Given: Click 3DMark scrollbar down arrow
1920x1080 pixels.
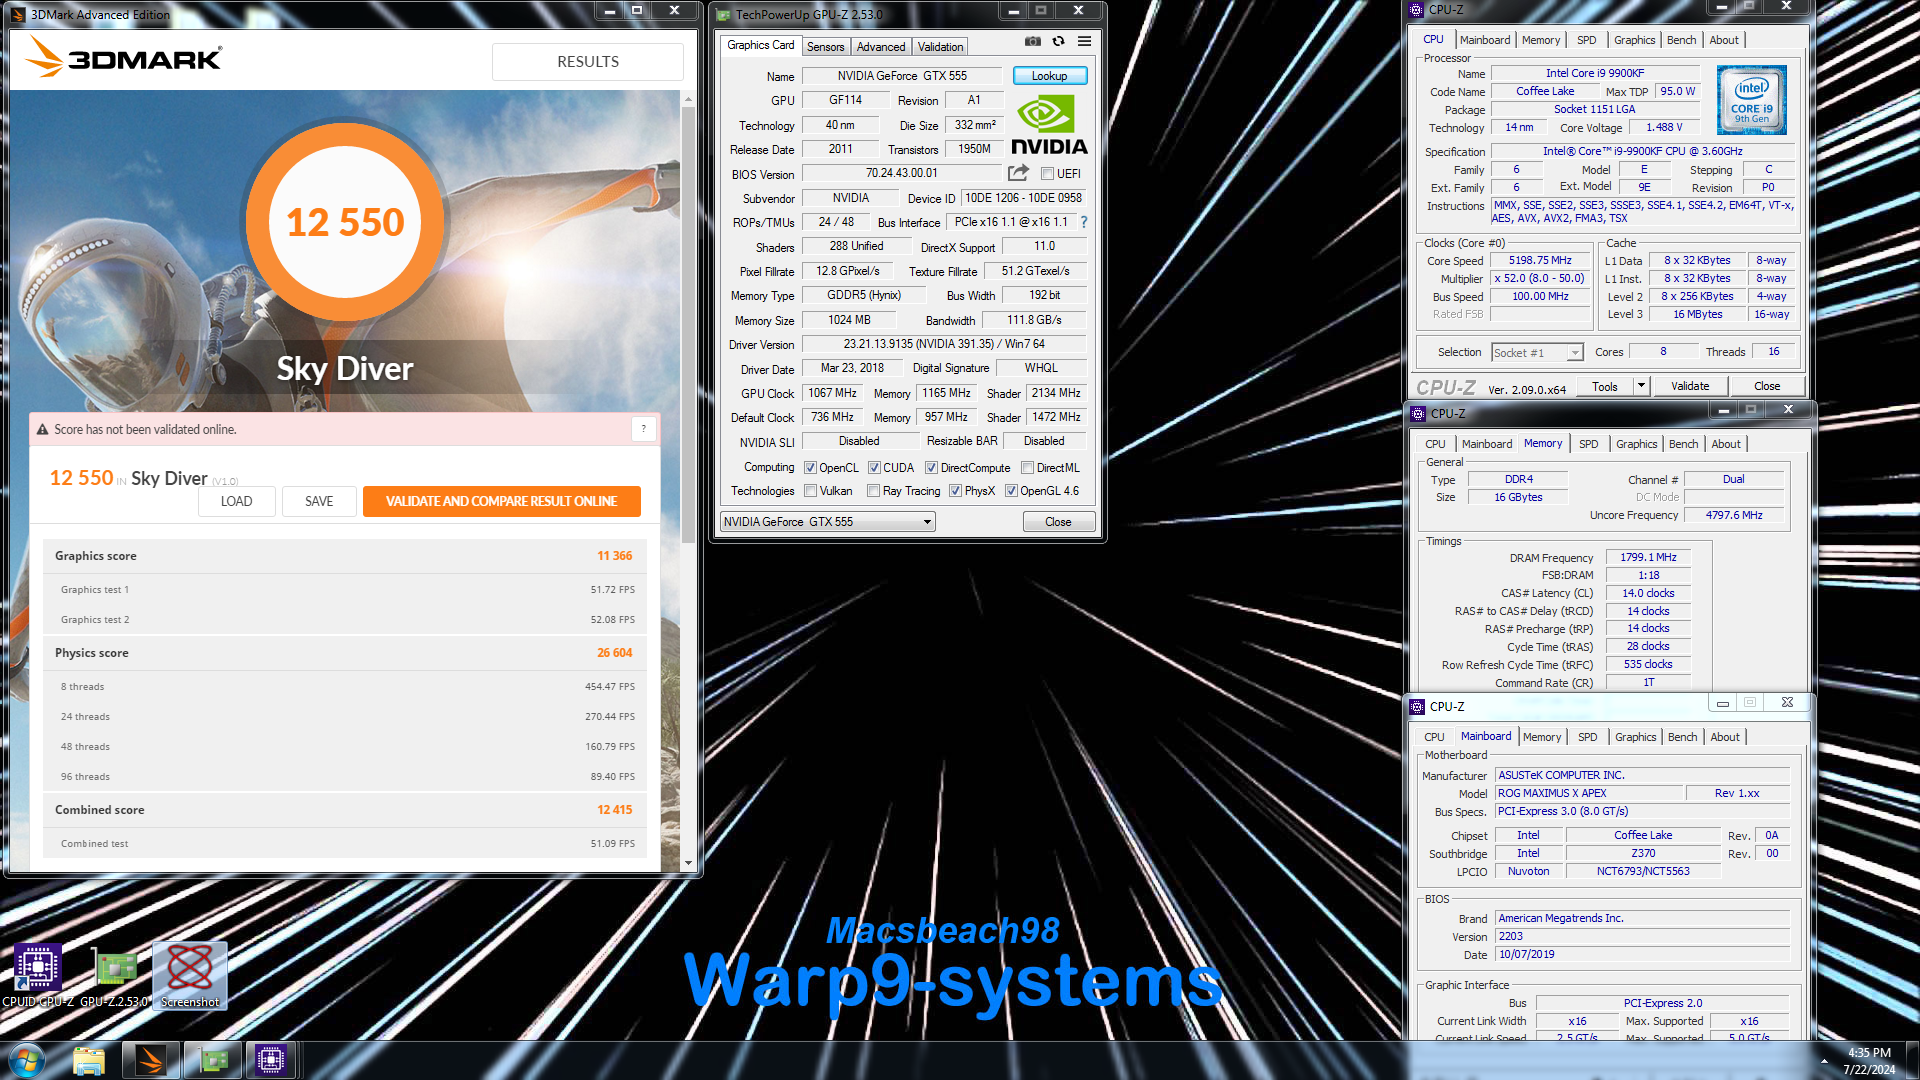Looking at the screenshot, I should 688,862.
